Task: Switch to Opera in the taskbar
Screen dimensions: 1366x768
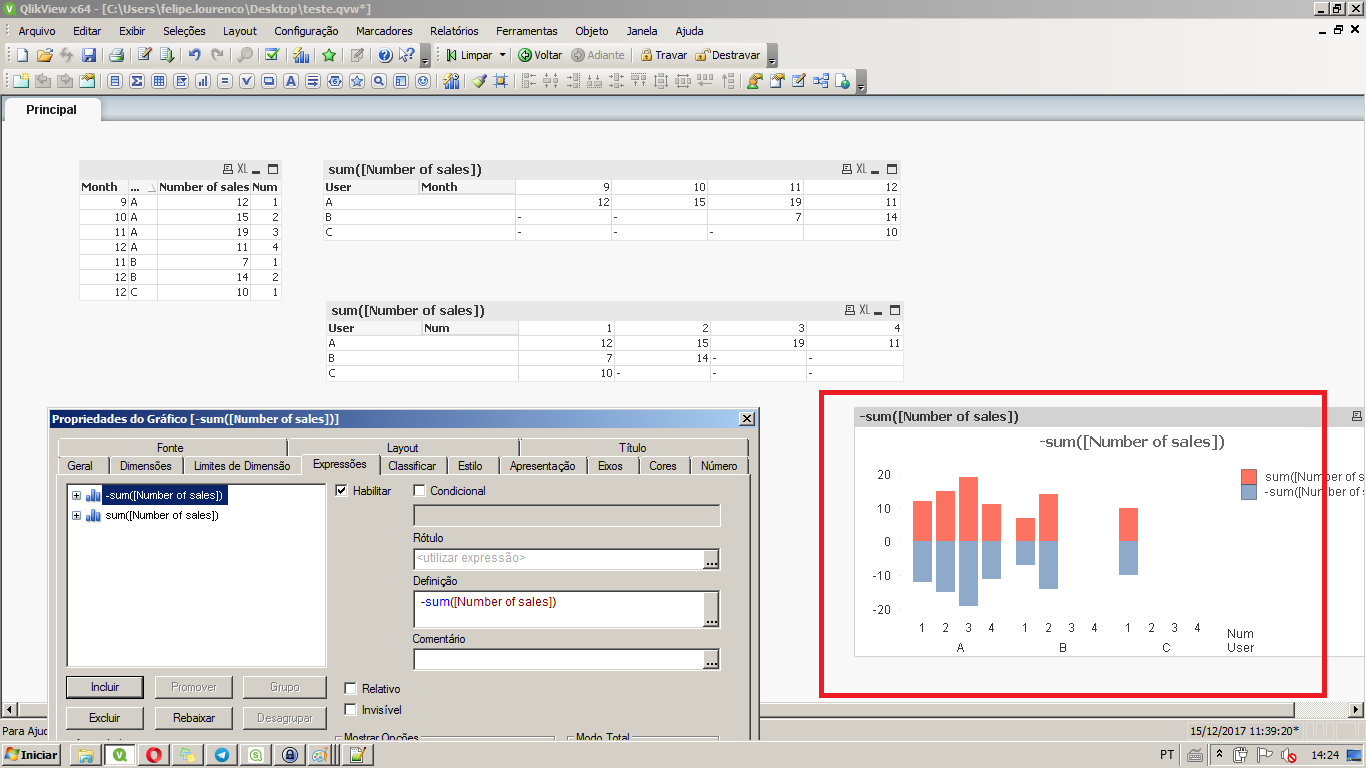Action: [x=154, y=755]
